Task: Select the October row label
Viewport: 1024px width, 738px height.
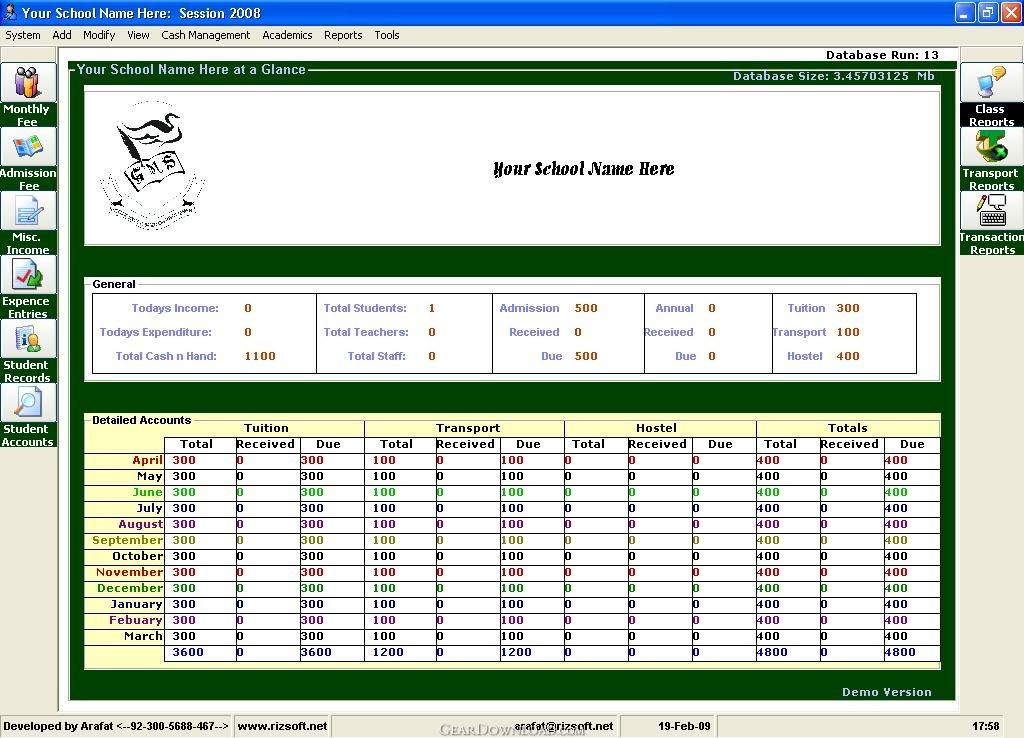Action: point(138,556)
